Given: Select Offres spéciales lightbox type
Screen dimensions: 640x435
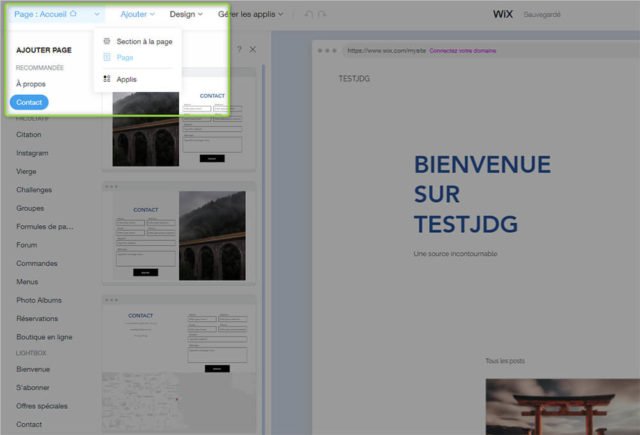Looking at the screenshot, I should coord(42,406).
